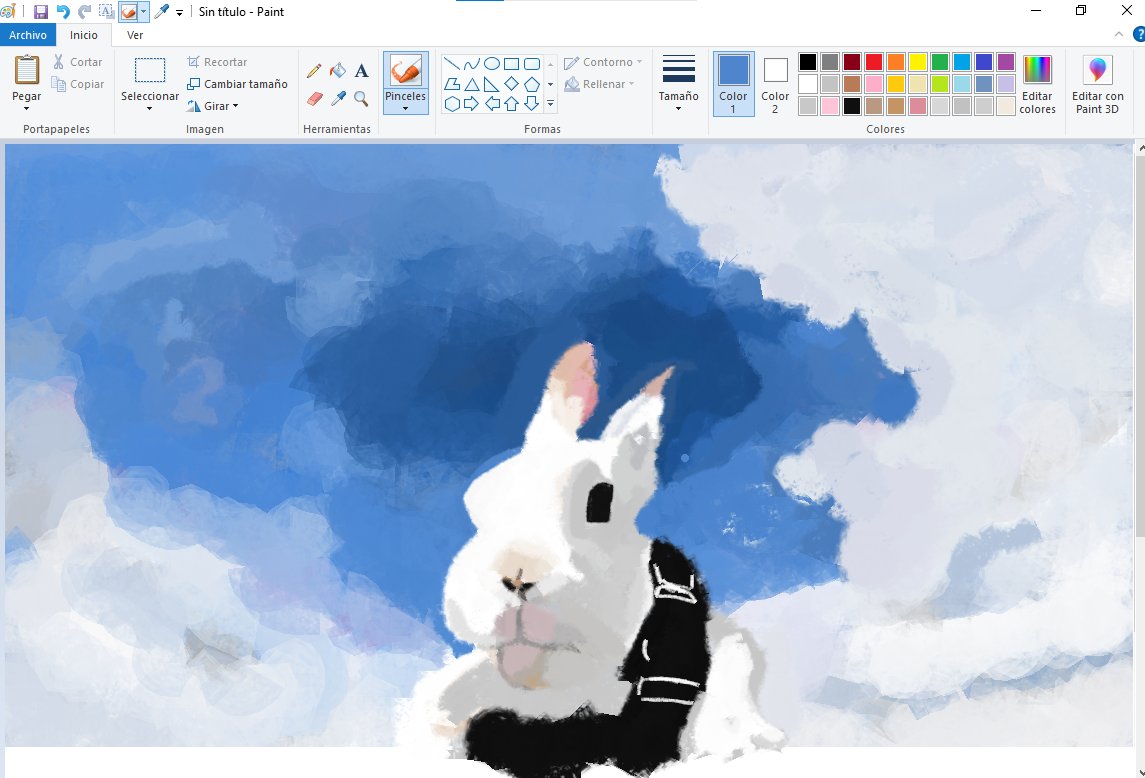The image size is (1145, 778).
Task: Save the file from quick access toolbar
Action: pyautogui.click(x=41, y=12)
